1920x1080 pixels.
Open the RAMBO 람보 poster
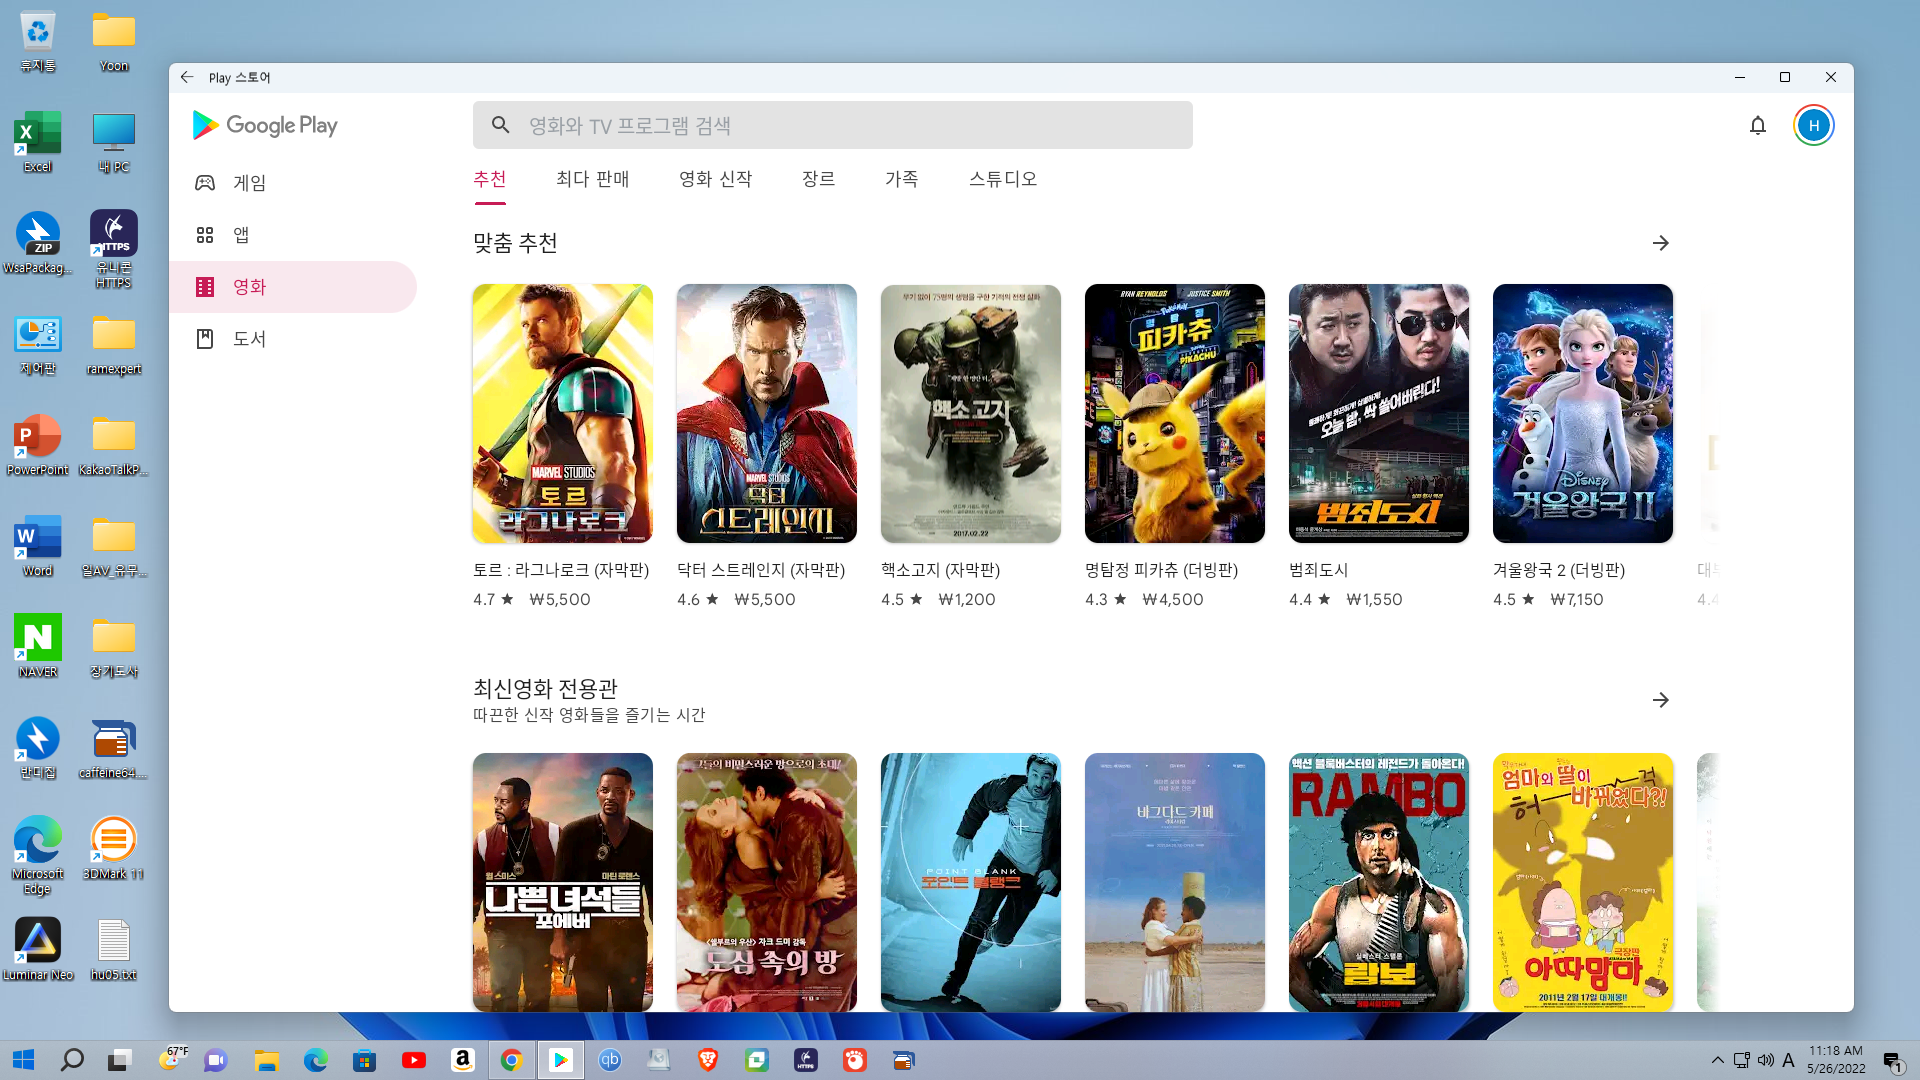click(1379, 882)
